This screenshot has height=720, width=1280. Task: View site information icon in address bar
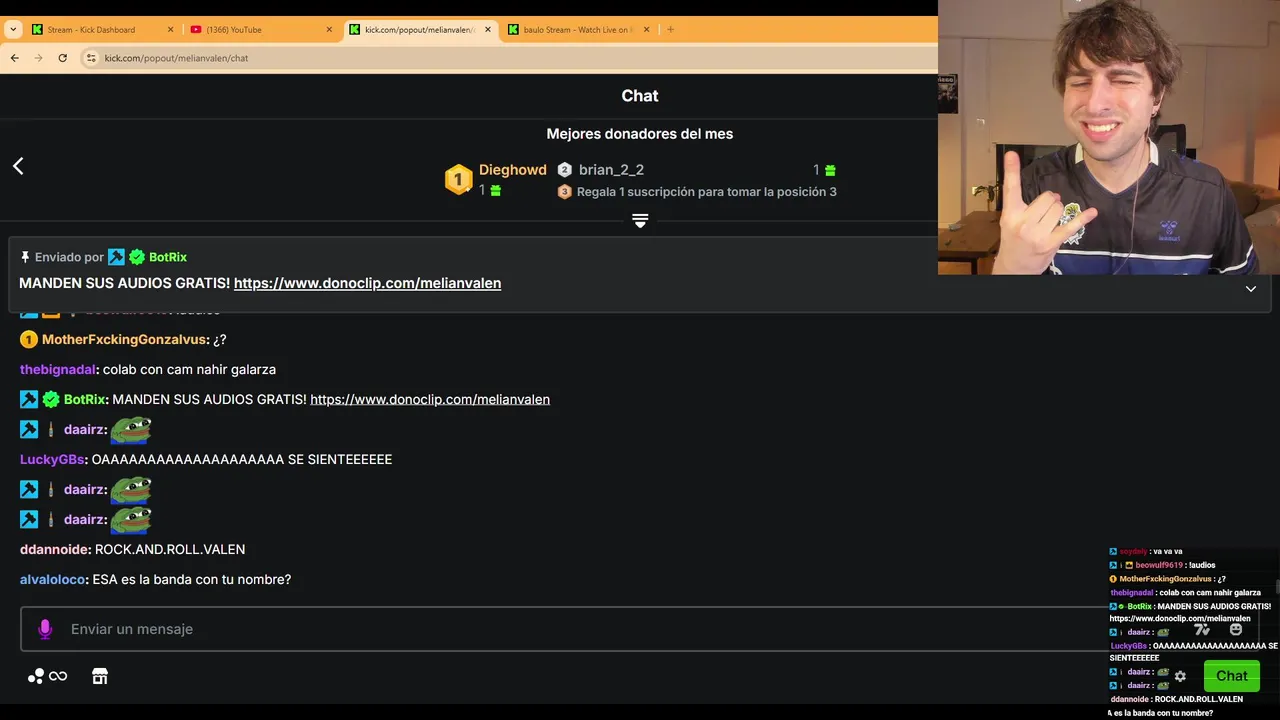pos(91,58)
